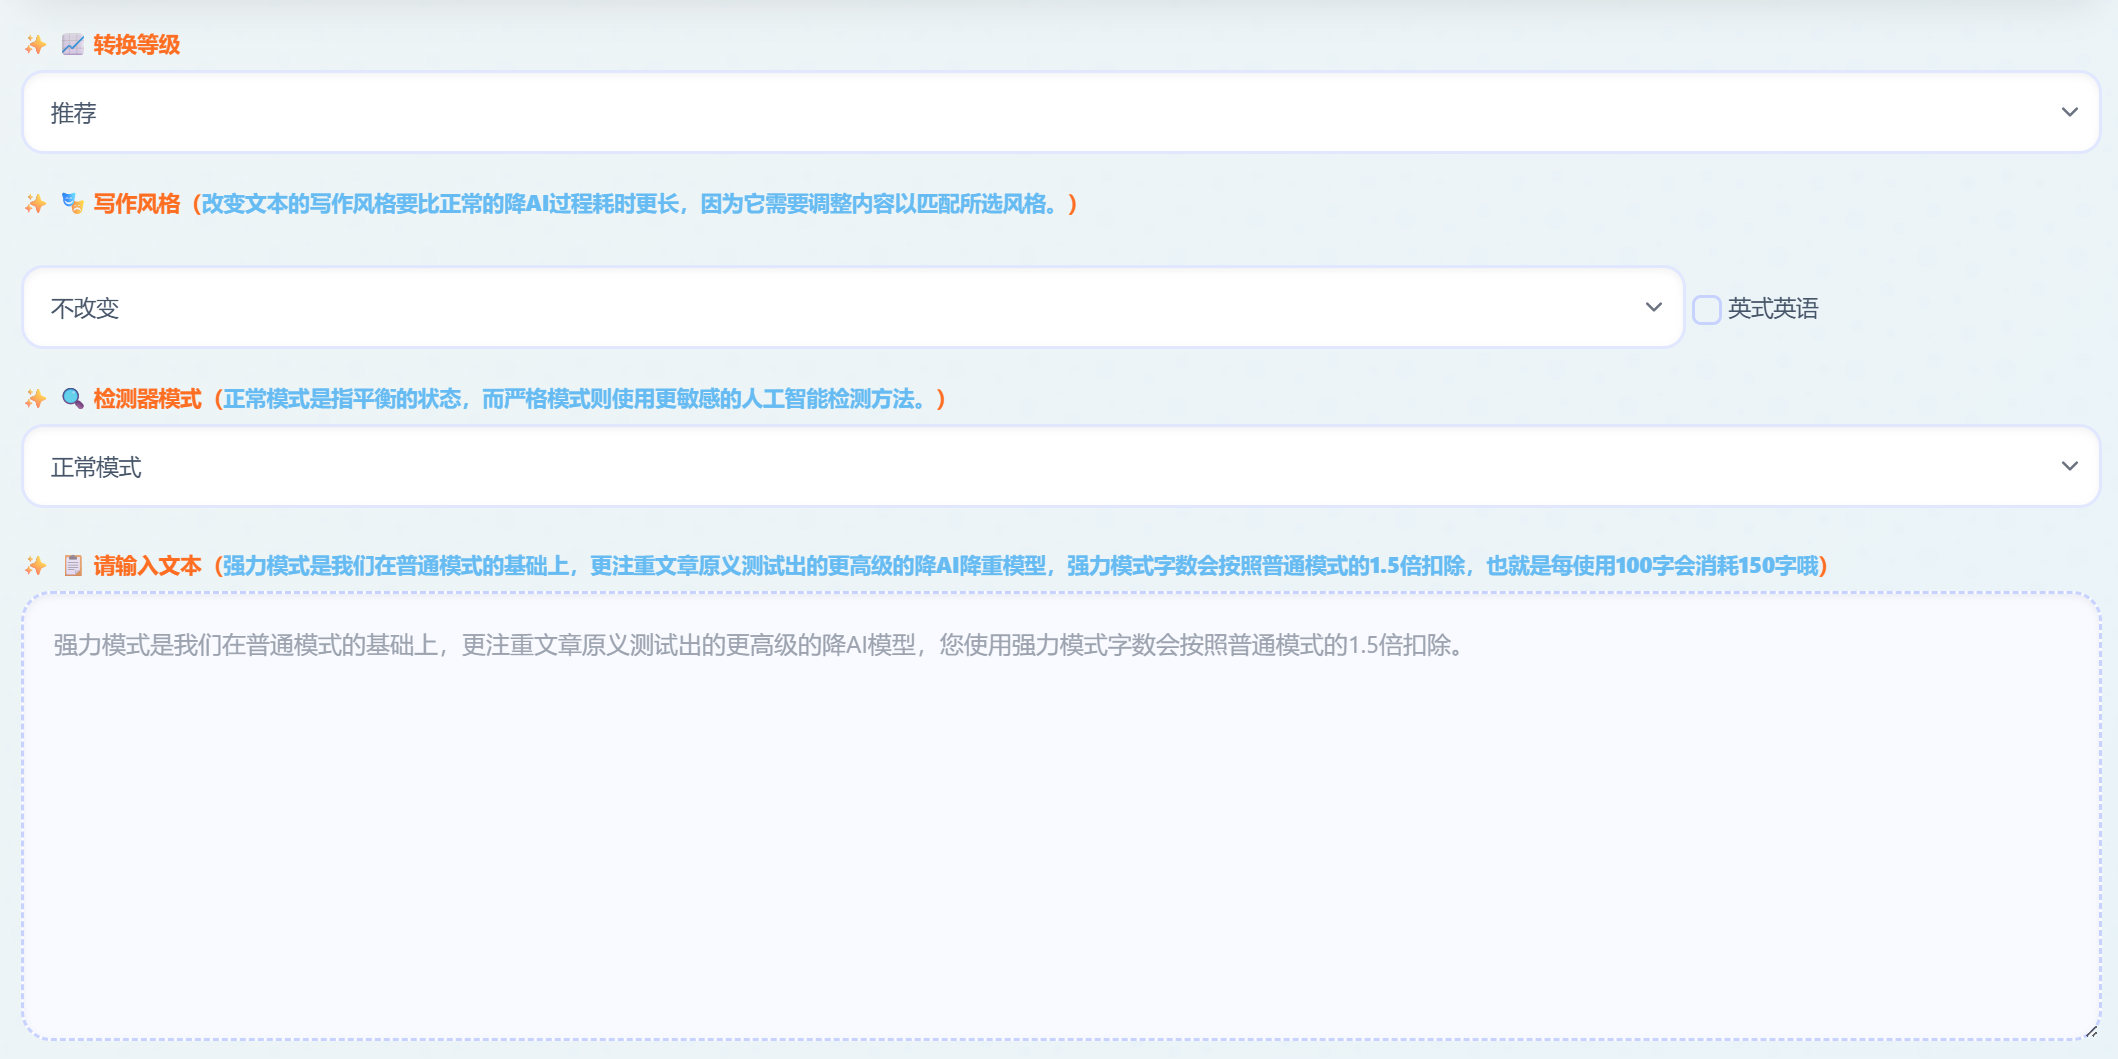Click the sparkle icon on the 请输入文本 row

tap(36, 566)
